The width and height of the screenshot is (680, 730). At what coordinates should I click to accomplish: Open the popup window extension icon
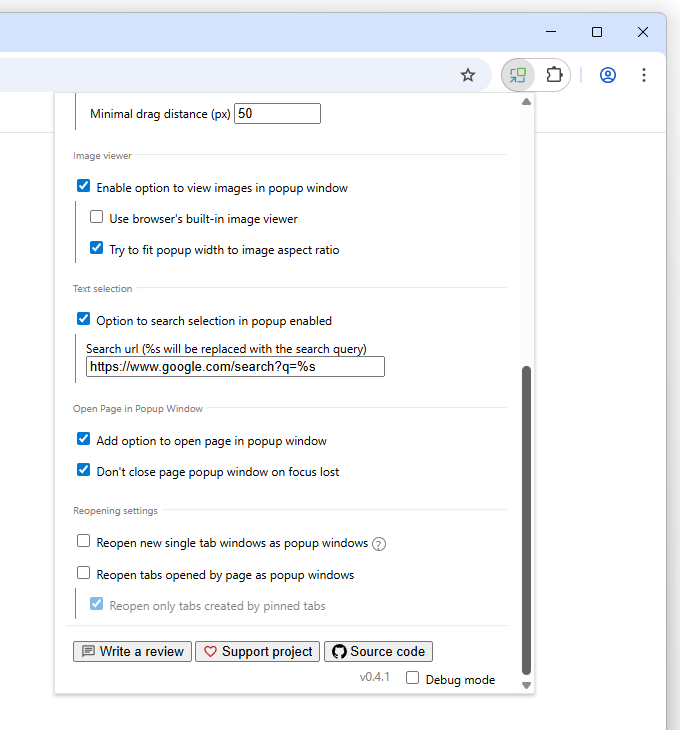click(518, 75)
